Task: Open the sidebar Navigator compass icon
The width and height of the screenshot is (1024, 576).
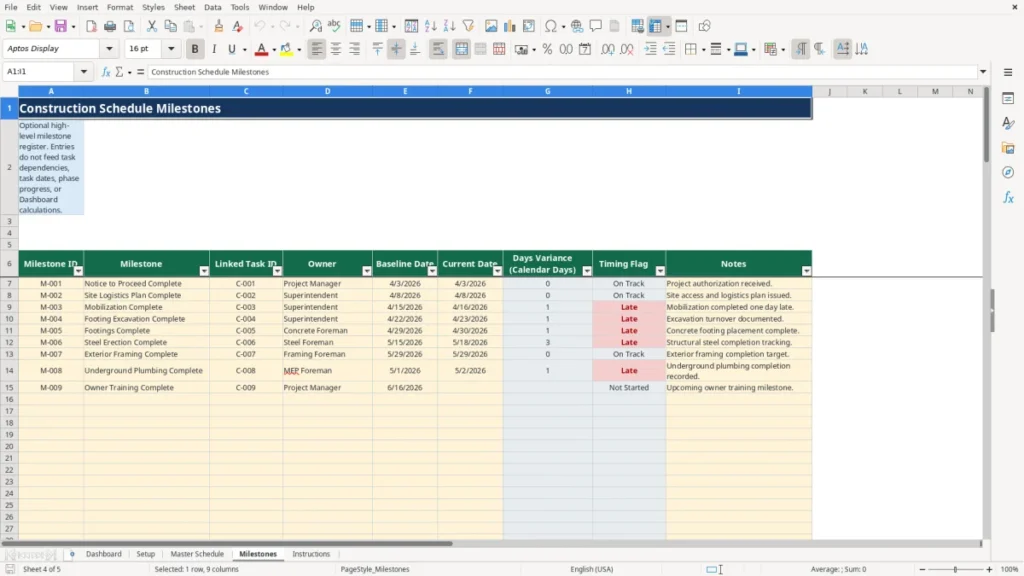Action: [x=1008, y=172]
